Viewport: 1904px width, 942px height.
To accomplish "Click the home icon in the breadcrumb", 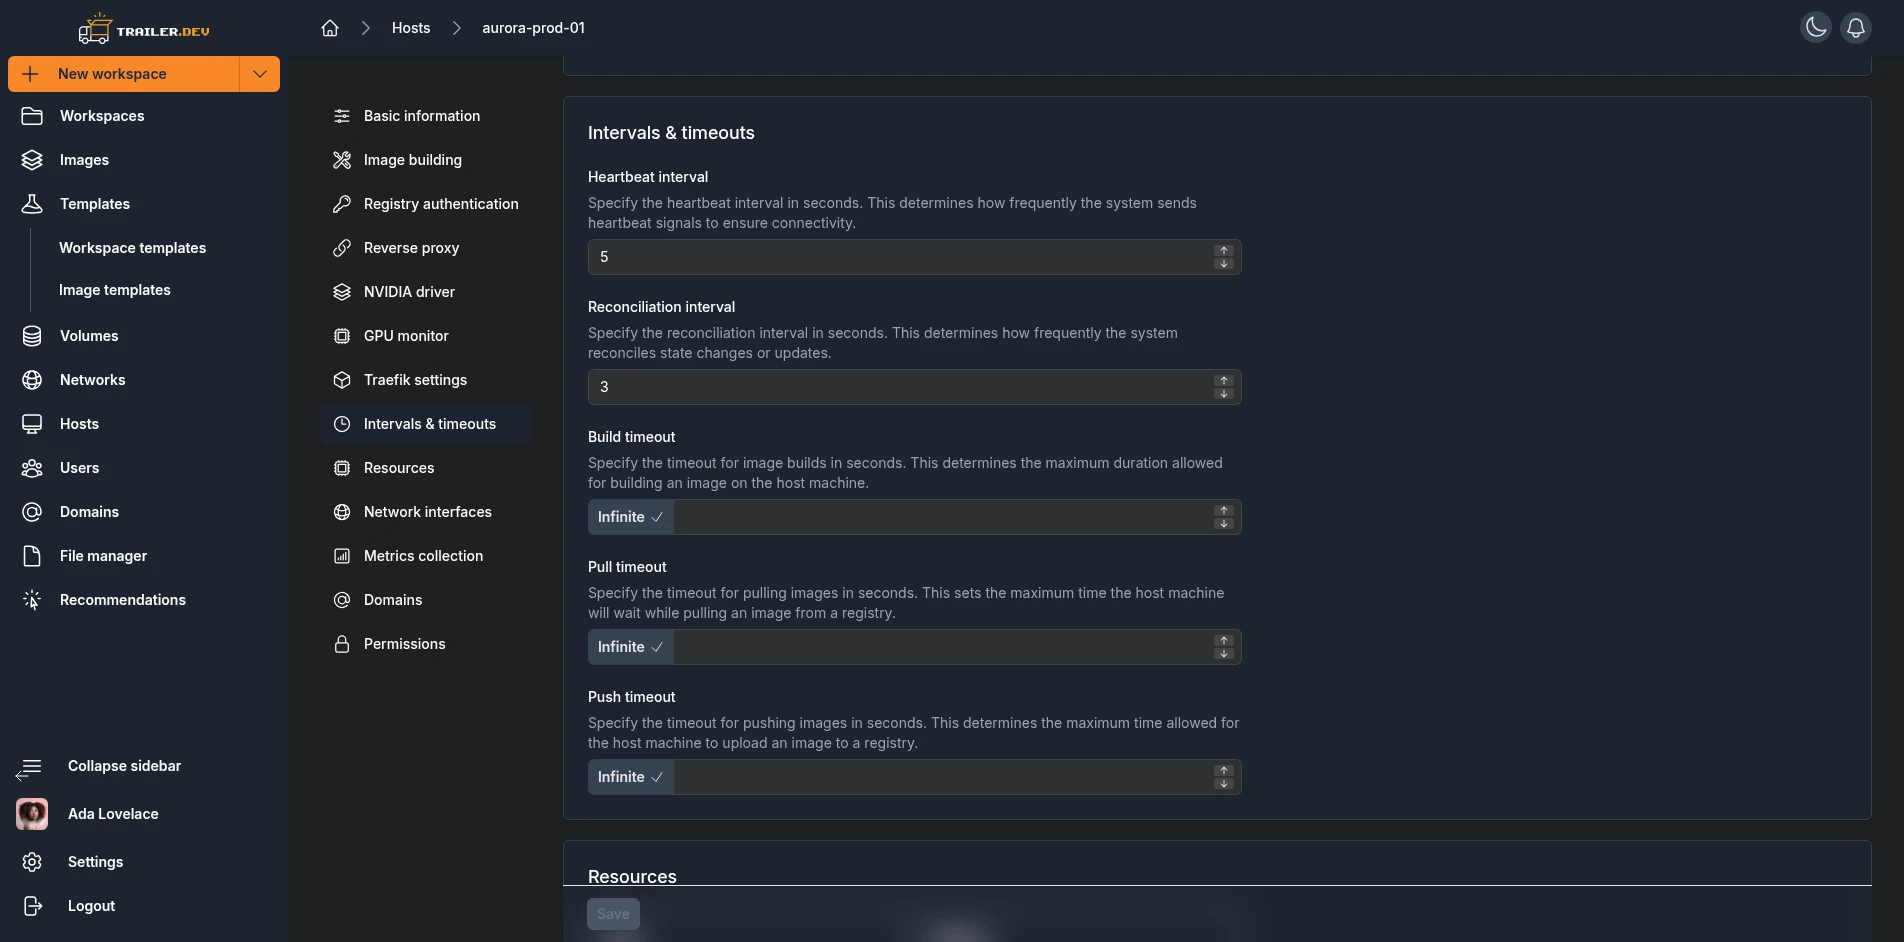I will (330, 28).
